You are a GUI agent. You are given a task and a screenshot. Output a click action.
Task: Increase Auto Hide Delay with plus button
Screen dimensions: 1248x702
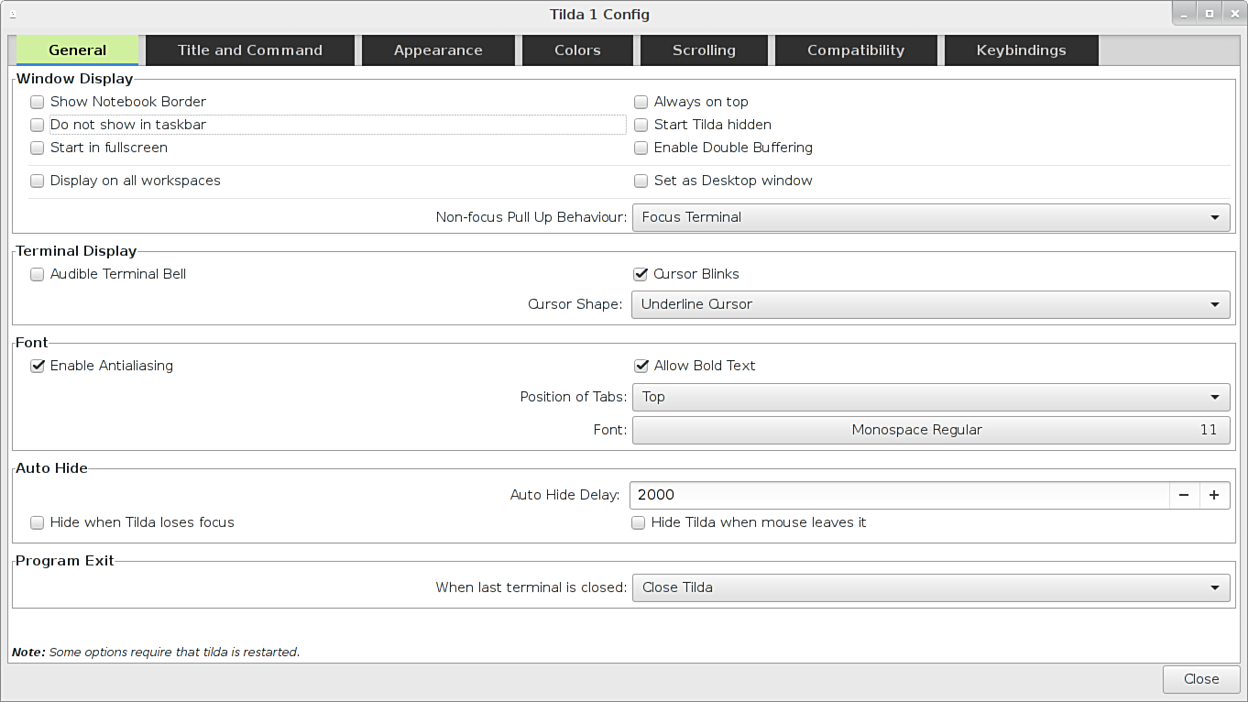[x=1214, y=495]
